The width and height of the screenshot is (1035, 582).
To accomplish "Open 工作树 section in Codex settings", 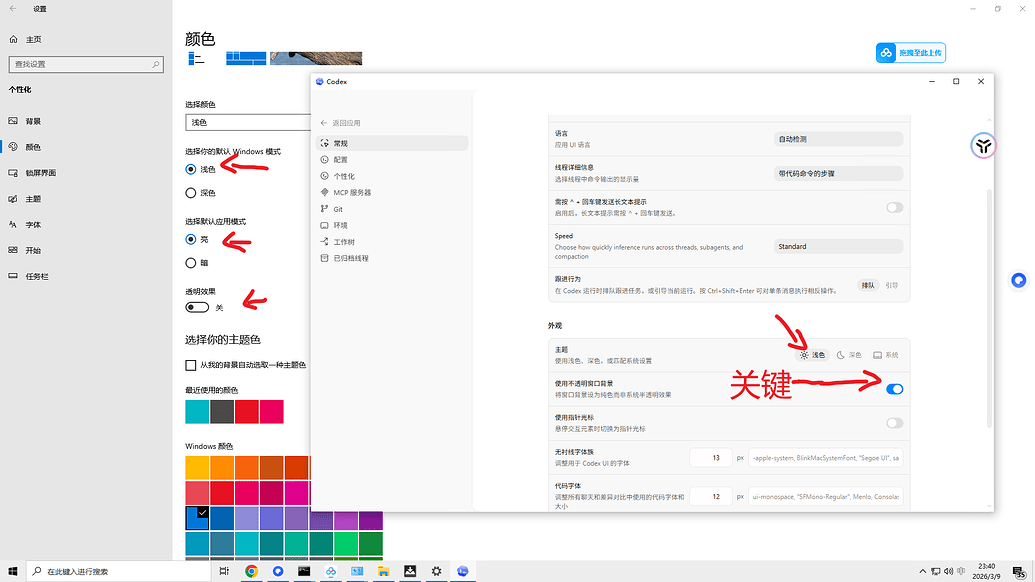I will point(392,242).
